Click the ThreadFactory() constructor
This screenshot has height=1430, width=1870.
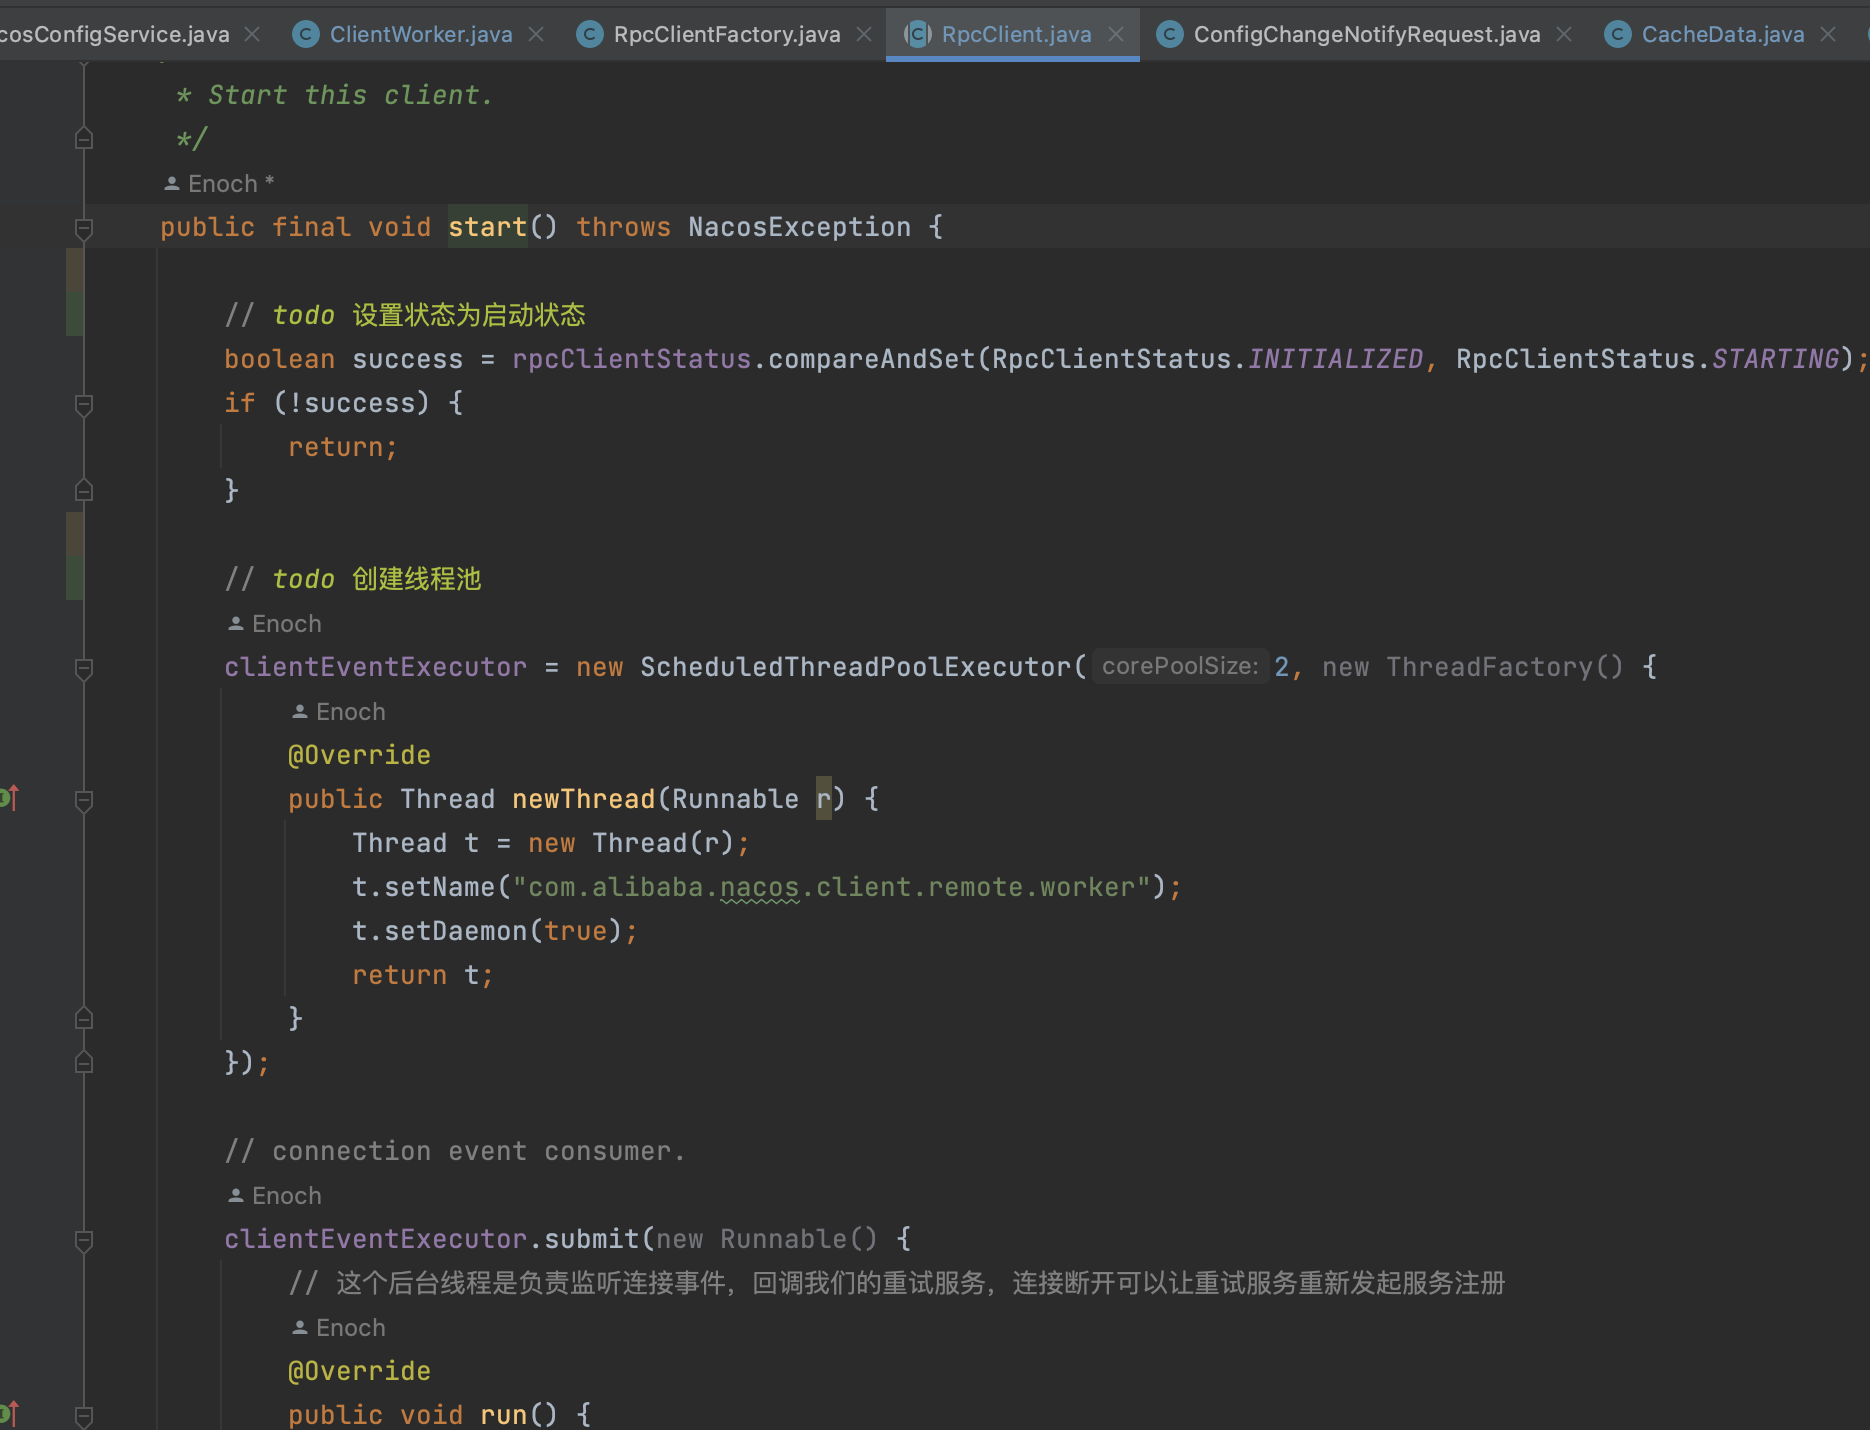pyautogui.click(x=1504, y=667)
